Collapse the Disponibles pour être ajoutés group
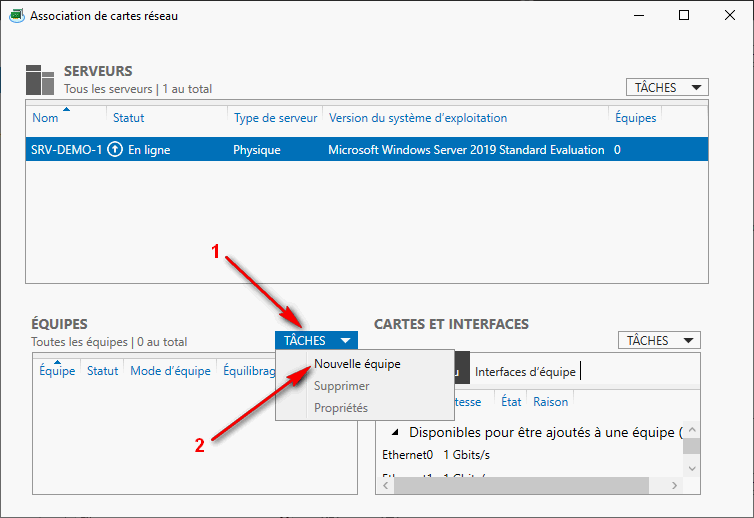The image size is (754, 518). tap(393, 433)
